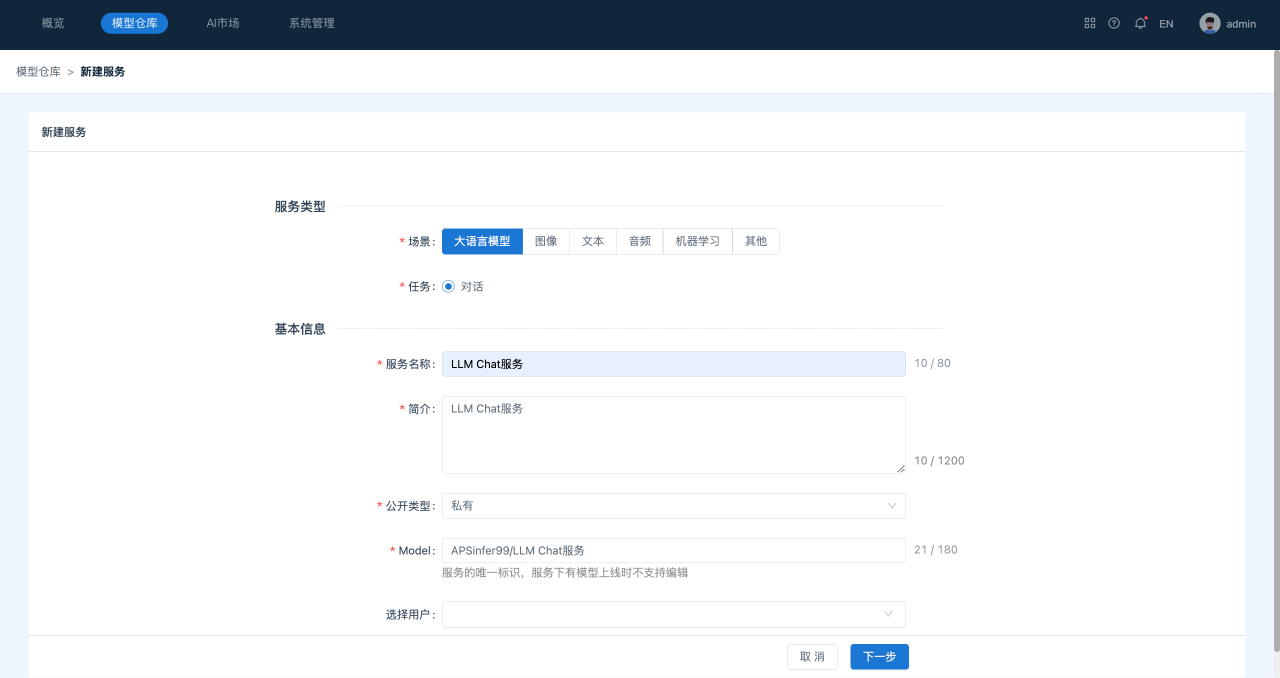
Task: Select the 大语言模型 scenario option
Action: coord(482,241)
